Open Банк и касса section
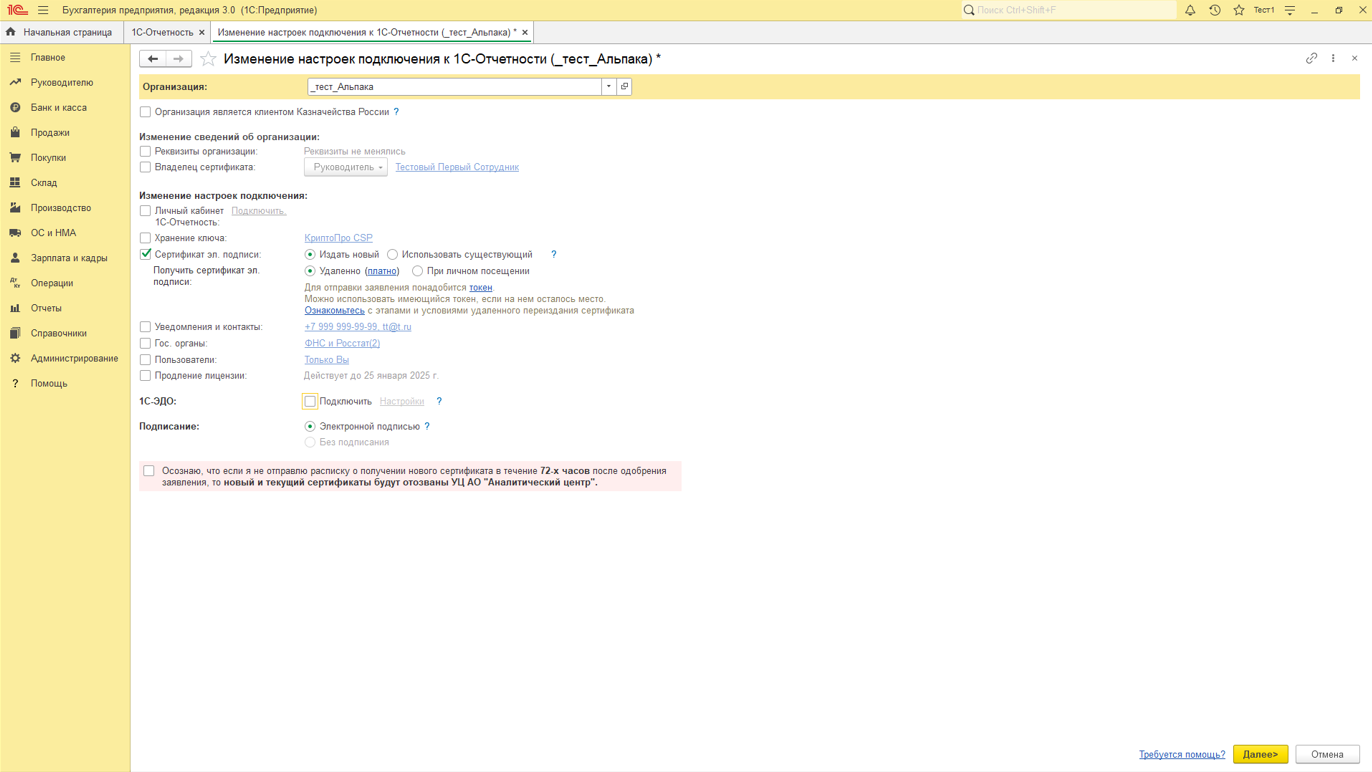Screen dimensions: 1372x772 coord(65,108)
